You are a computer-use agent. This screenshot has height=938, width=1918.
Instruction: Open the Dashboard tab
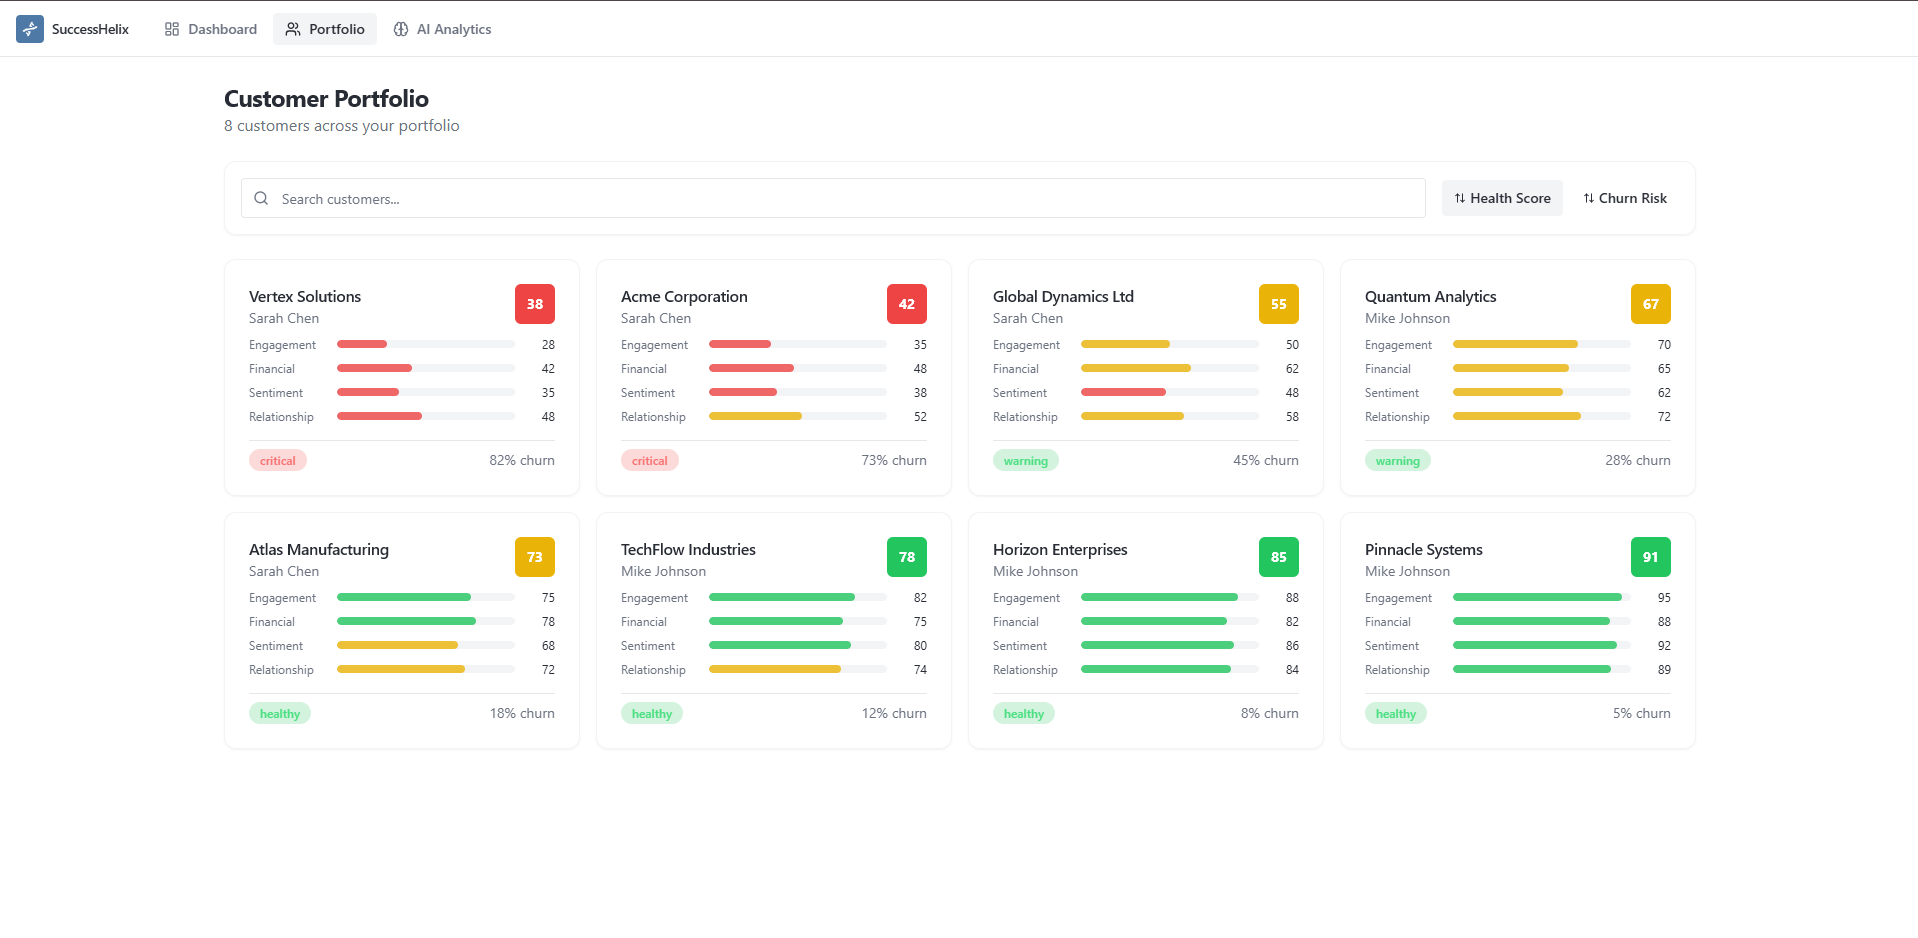(x=211, y=29)
